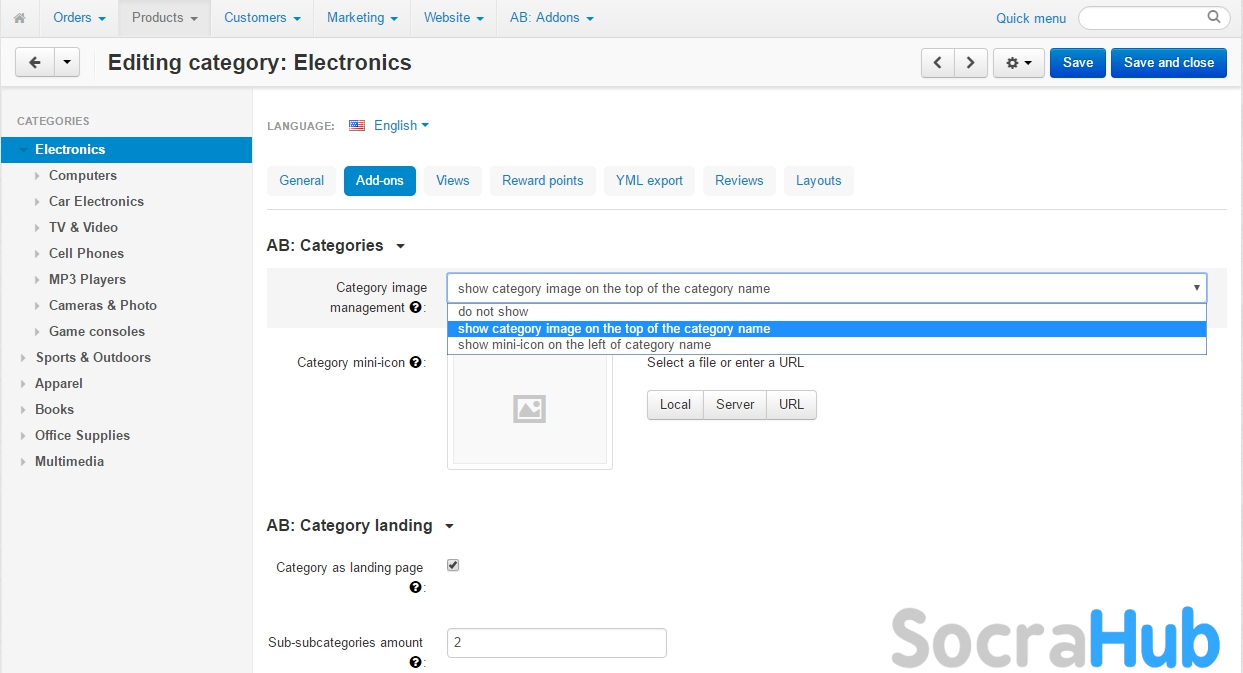Expand the Computers subcategory in tree
Screen dimensions: 1243x673
pyautogui.click(x=37, y=176)
